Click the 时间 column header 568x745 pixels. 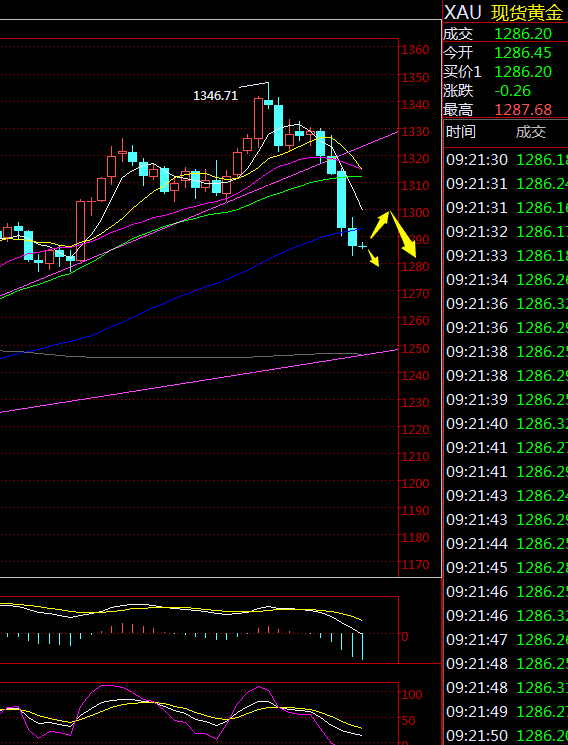[461, 132]
